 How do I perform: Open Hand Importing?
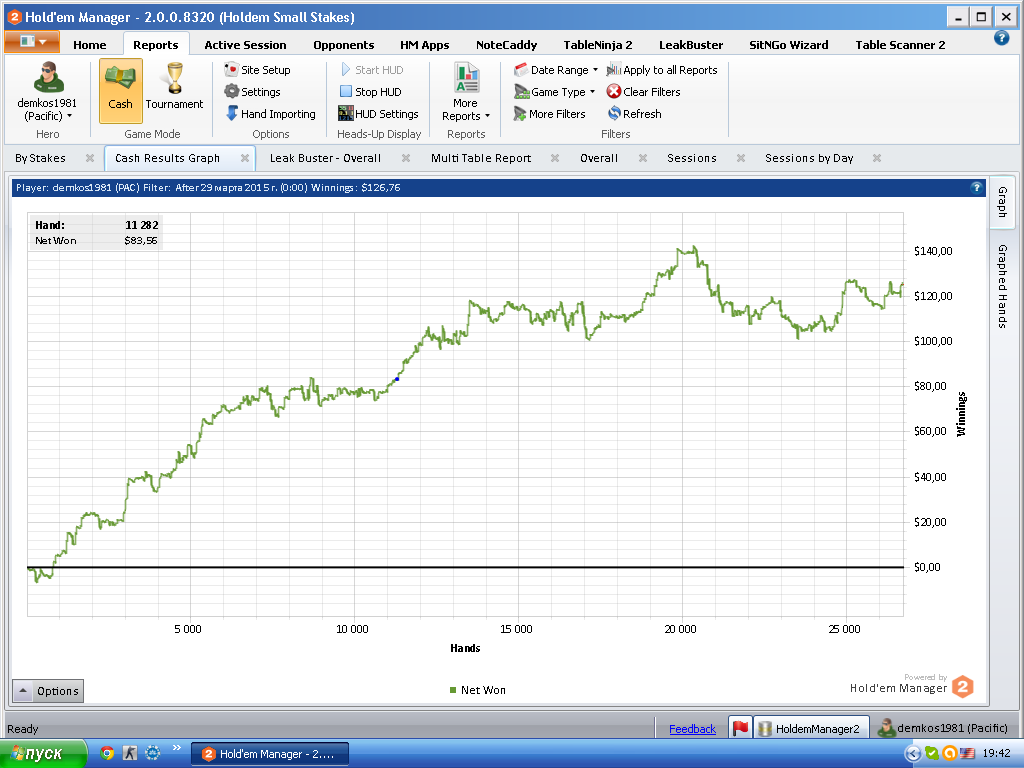click(270, 114)
